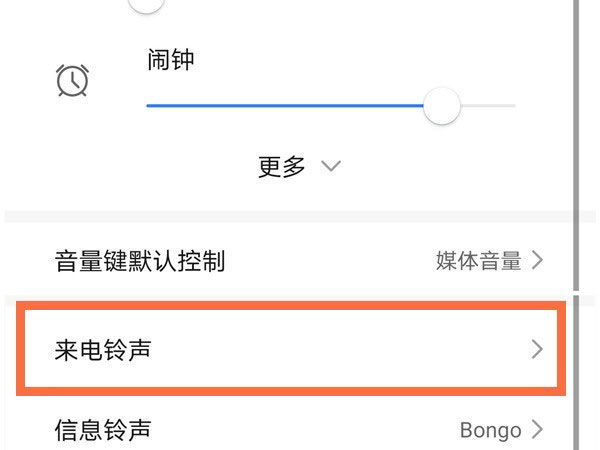600x450 pixels.
Task: Open the 来电铃声 ringtone setting
Action: [x=103, y=349]
